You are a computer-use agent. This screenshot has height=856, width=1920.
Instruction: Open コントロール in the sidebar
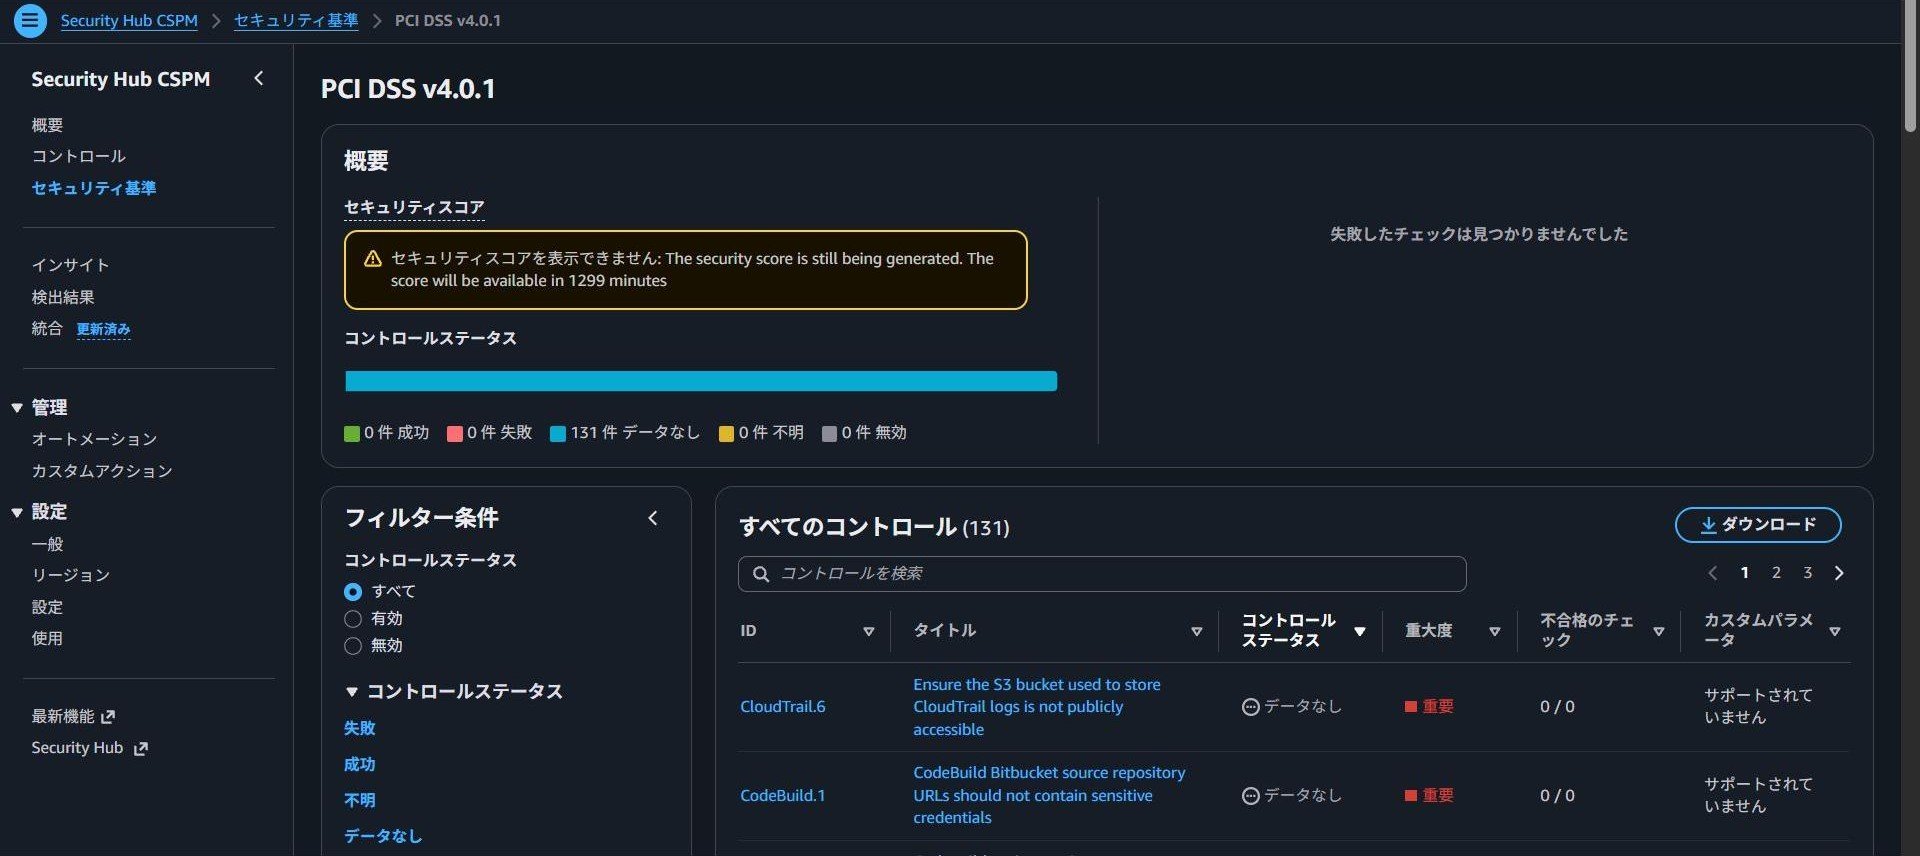click(78, 156)
